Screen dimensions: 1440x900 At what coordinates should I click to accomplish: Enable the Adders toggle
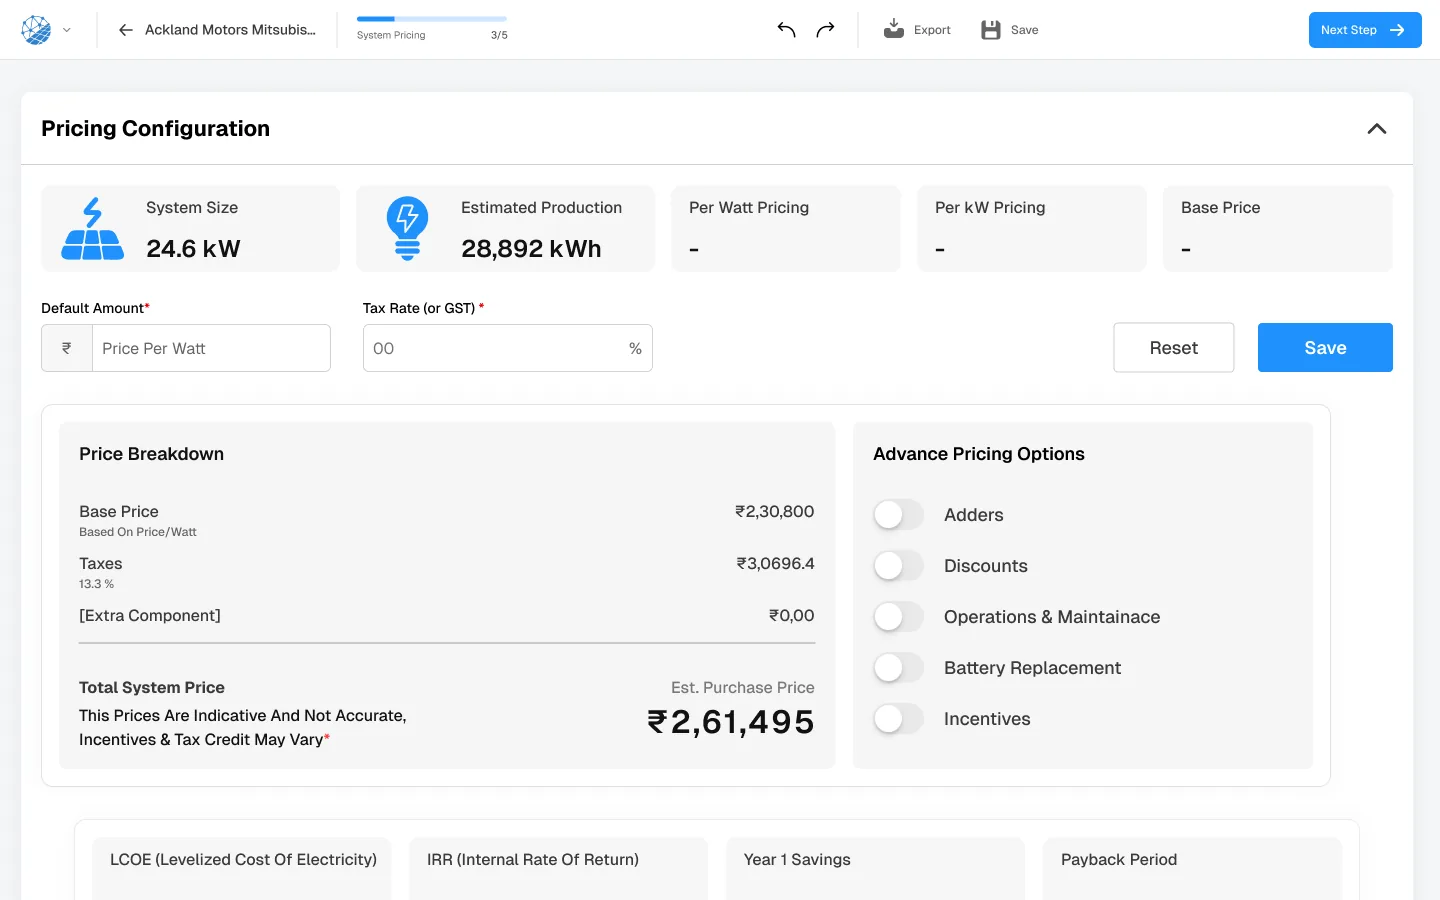(x=898, y=515)
